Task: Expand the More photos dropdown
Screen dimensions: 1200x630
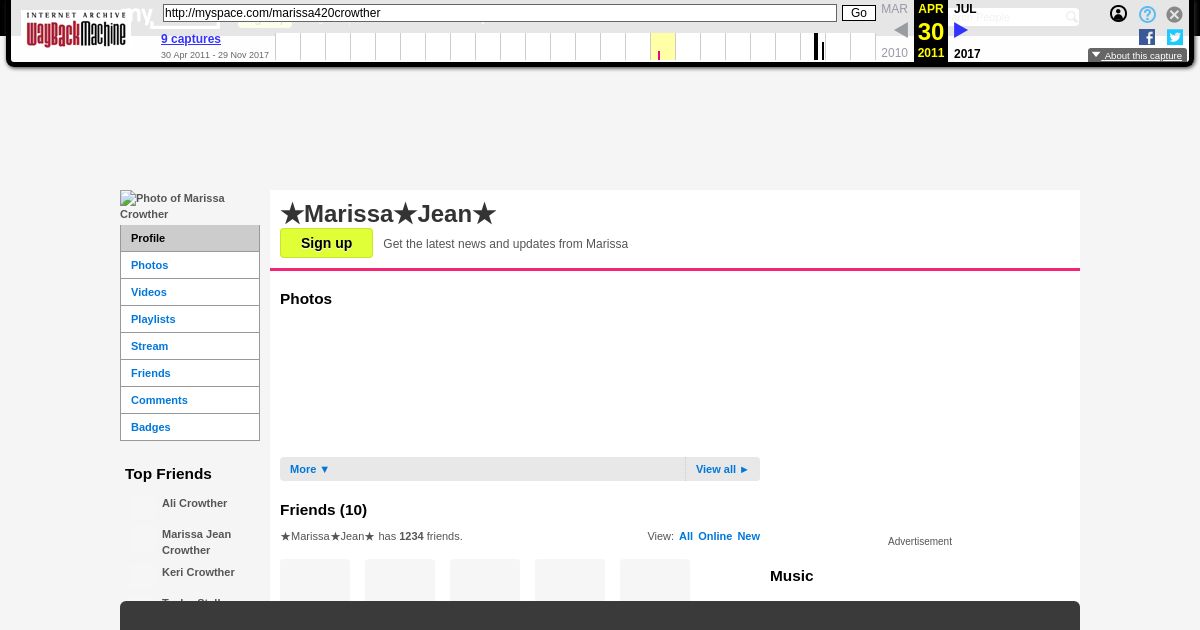Action: [x=310, y=469]
